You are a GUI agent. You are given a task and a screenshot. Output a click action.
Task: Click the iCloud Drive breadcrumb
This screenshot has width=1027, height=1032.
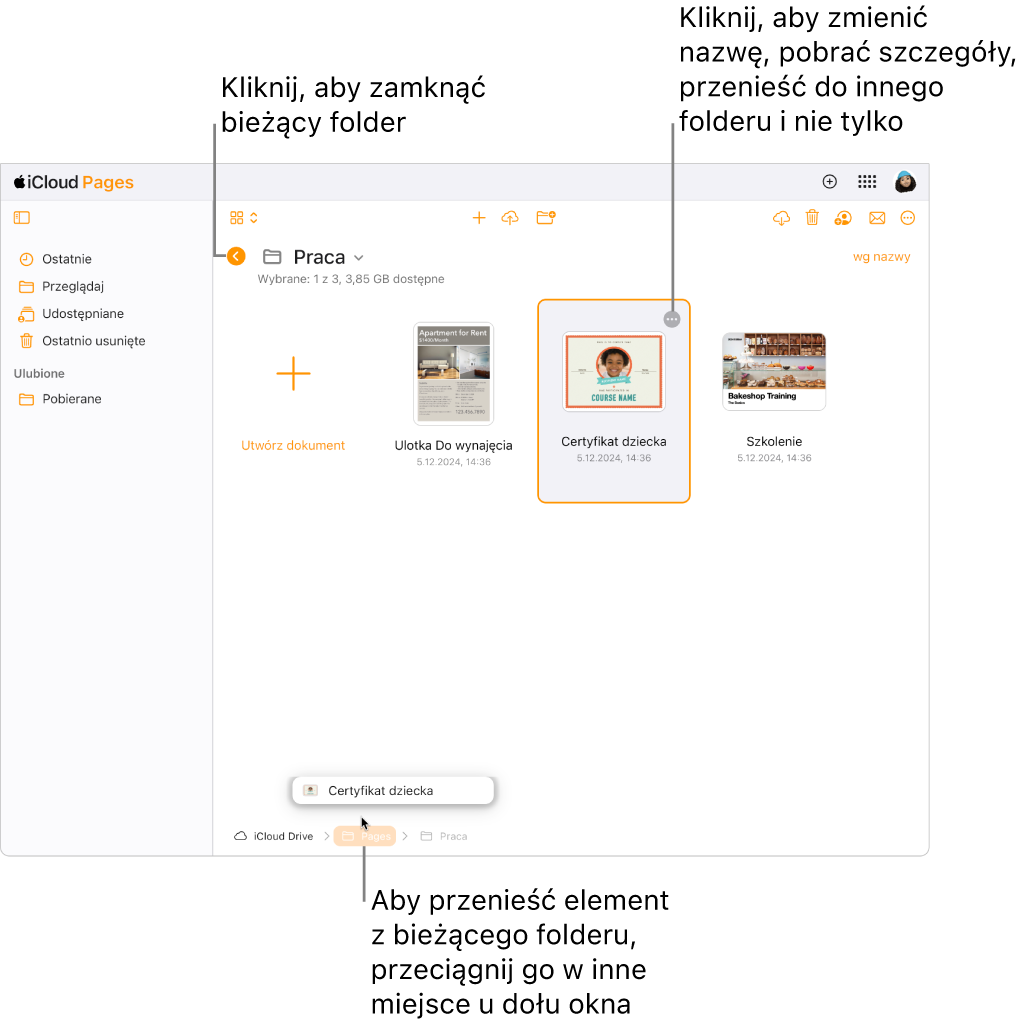[x=274, y=836]
